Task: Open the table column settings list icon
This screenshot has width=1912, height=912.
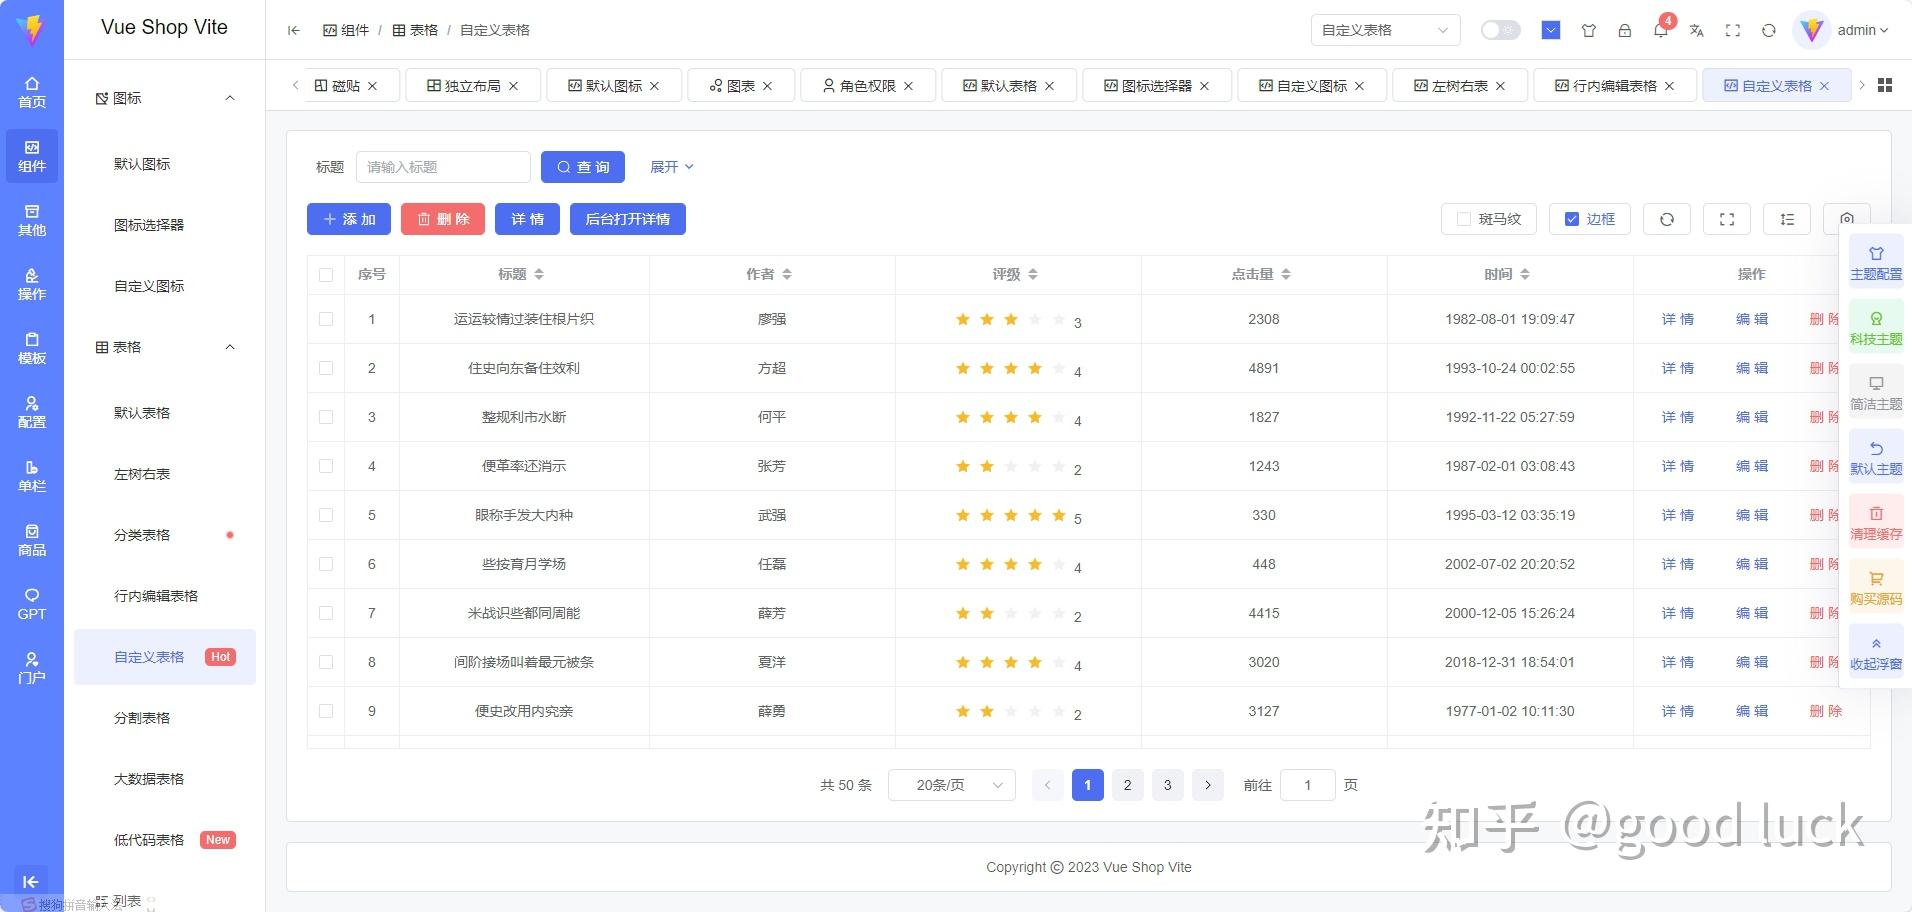Action: 1787,219
